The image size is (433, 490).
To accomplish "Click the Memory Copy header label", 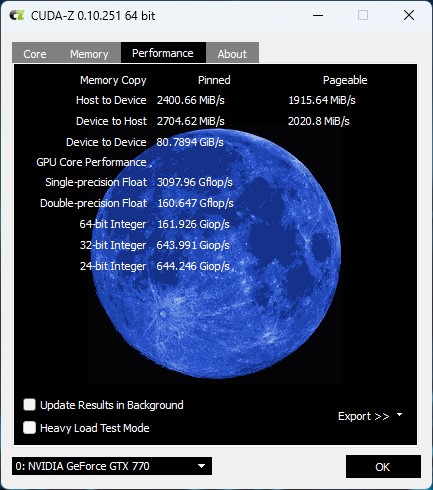I will 113,80.
